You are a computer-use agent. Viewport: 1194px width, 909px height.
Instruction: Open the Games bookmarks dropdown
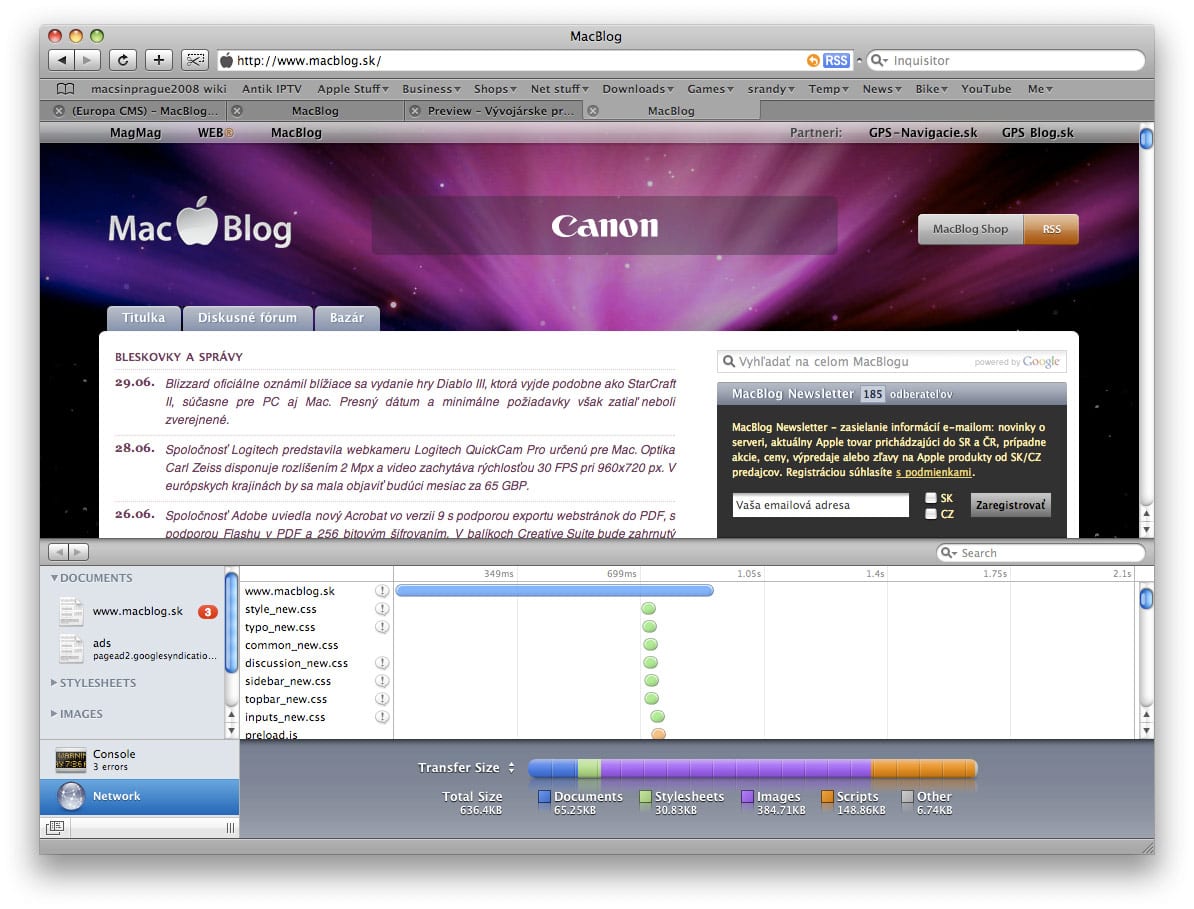point(710,88)
